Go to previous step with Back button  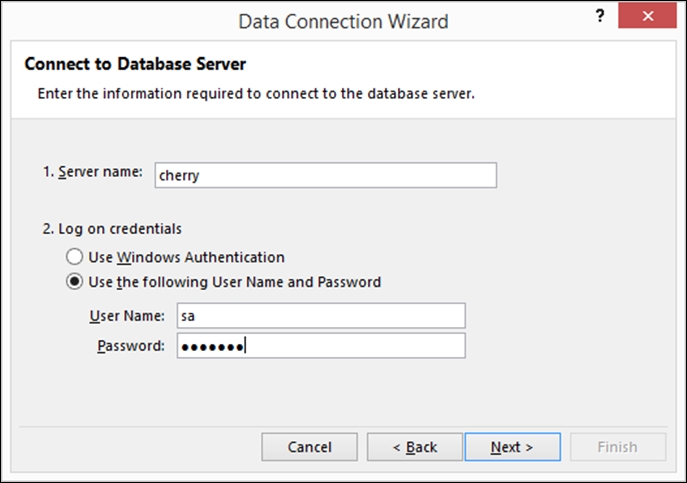(414, 447)
